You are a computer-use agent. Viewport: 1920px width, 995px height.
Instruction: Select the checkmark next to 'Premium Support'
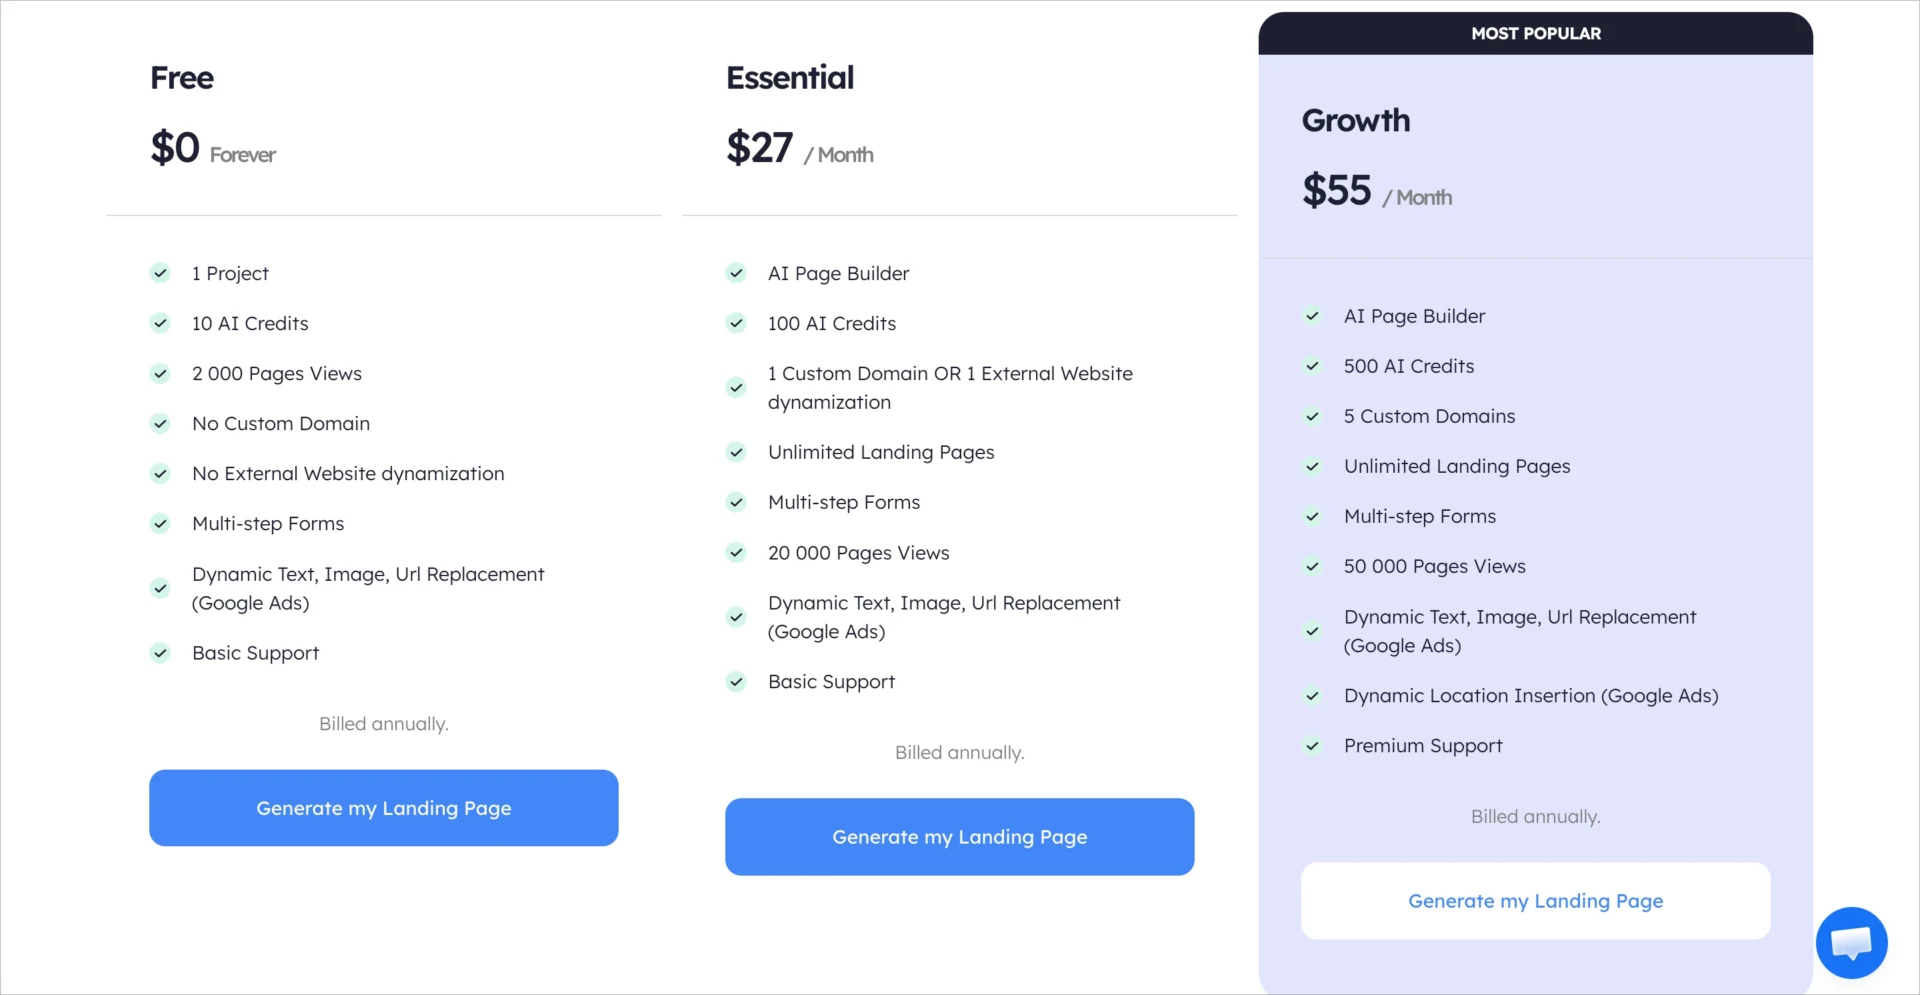click(1312, 746)
